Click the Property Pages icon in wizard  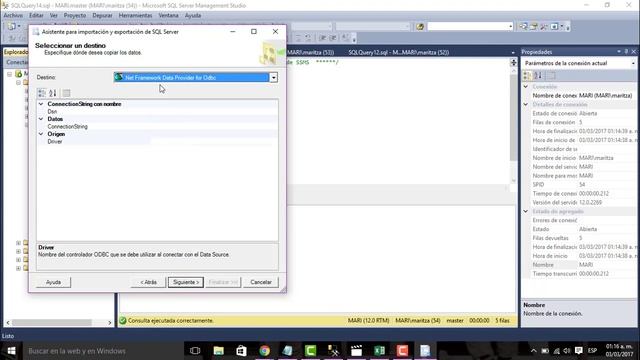click(x=67, y=93)
